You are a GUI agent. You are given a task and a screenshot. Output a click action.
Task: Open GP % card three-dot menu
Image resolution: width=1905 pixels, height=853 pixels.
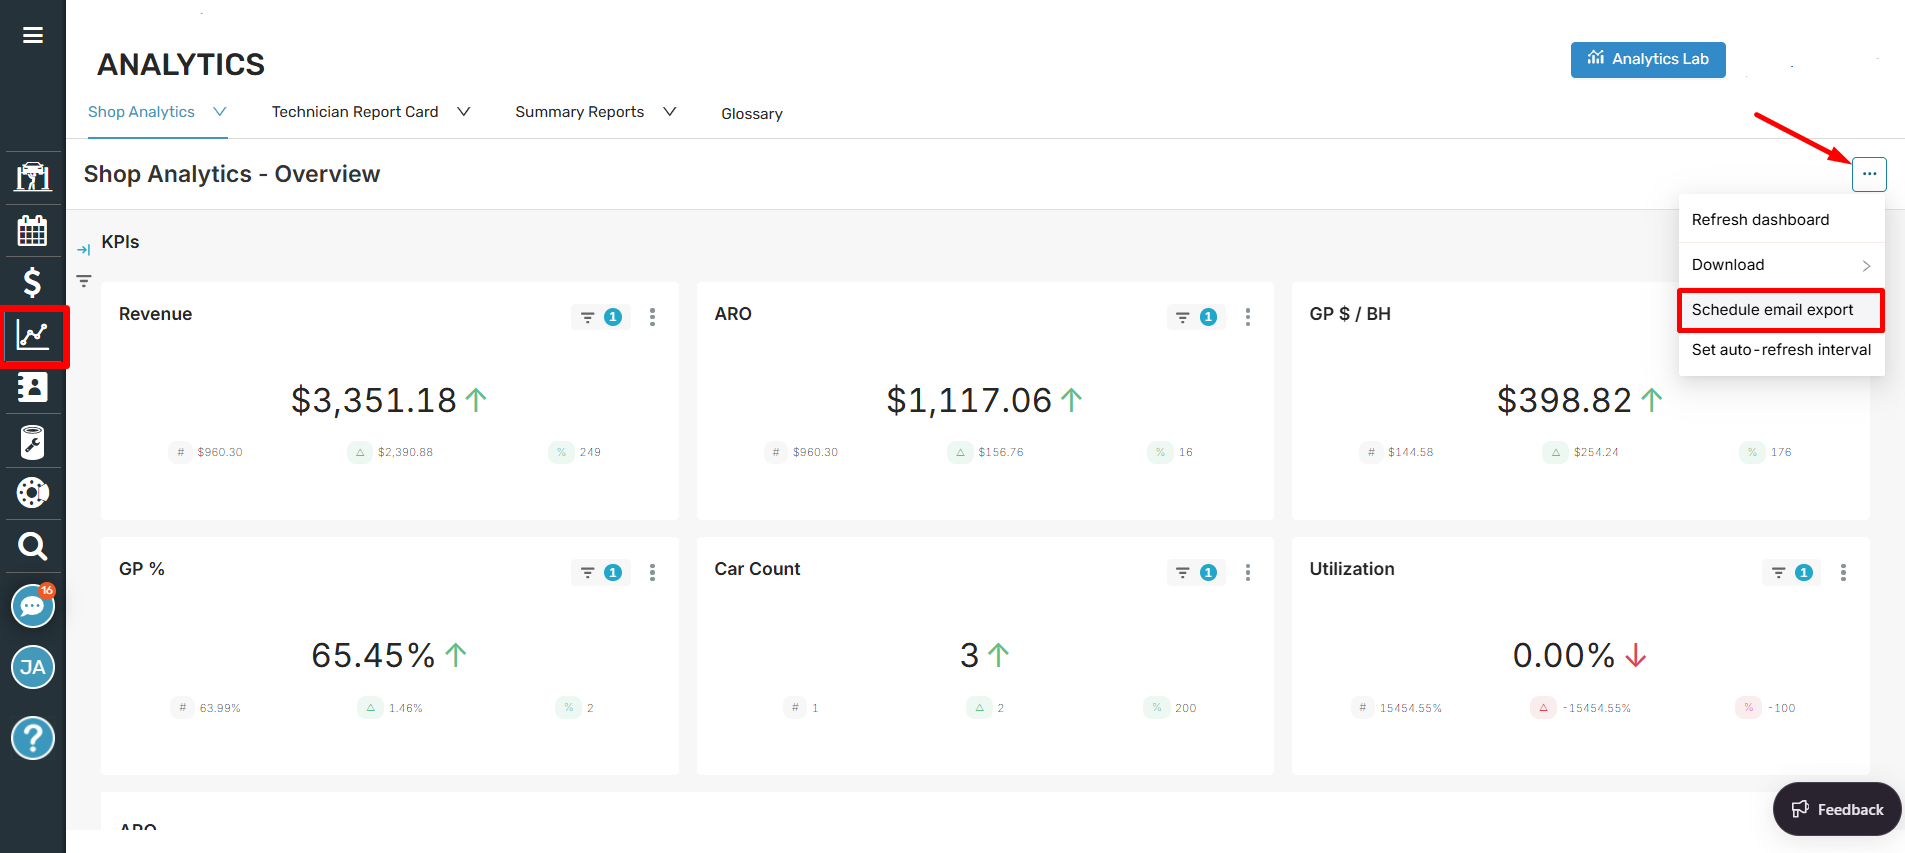[x=652, y=572]
